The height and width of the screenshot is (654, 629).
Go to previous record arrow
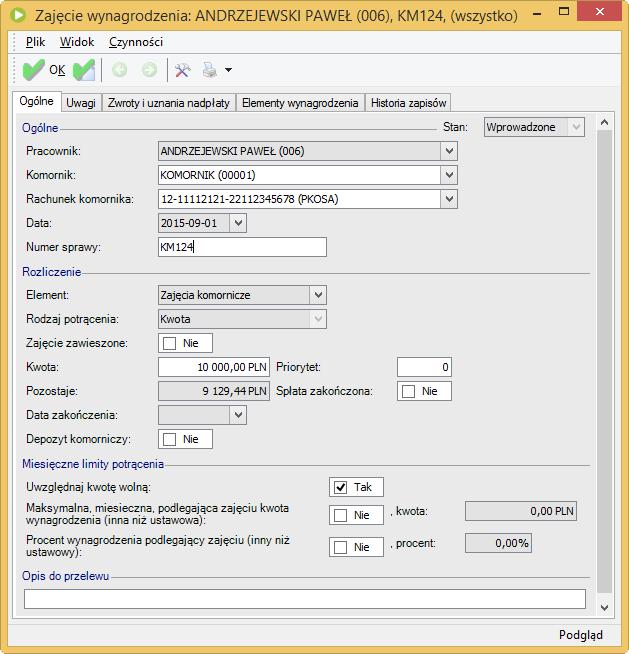tap(120, 70)
